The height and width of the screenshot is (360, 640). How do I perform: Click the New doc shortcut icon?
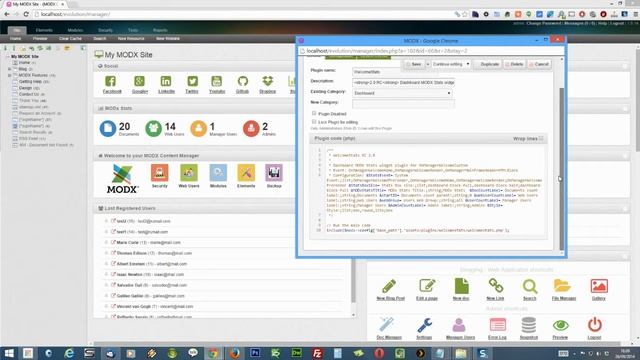point(461,286)
